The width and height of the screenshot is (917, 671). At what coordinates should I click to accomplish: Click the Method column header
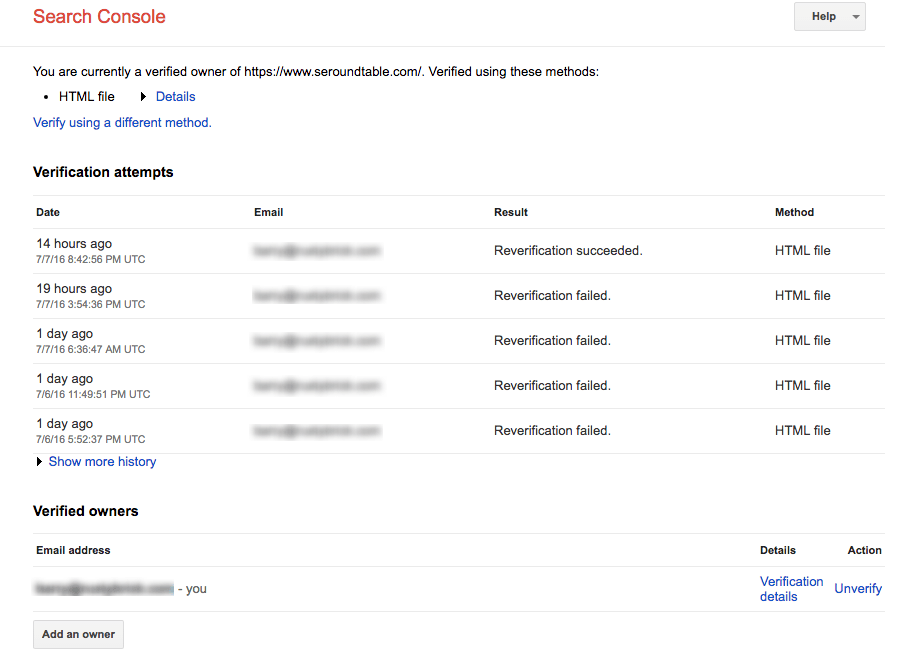pos(794,212)
